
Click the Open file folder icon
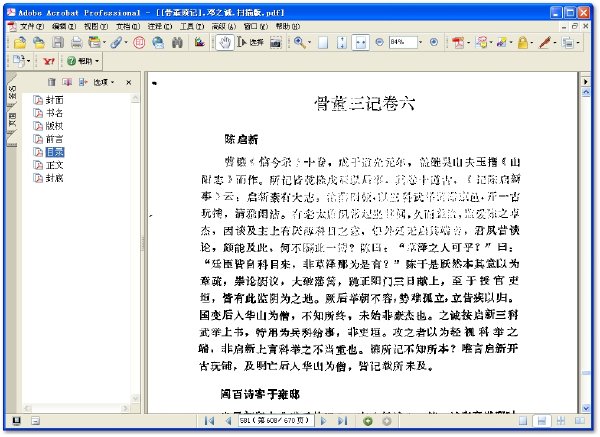click(20, 42)
